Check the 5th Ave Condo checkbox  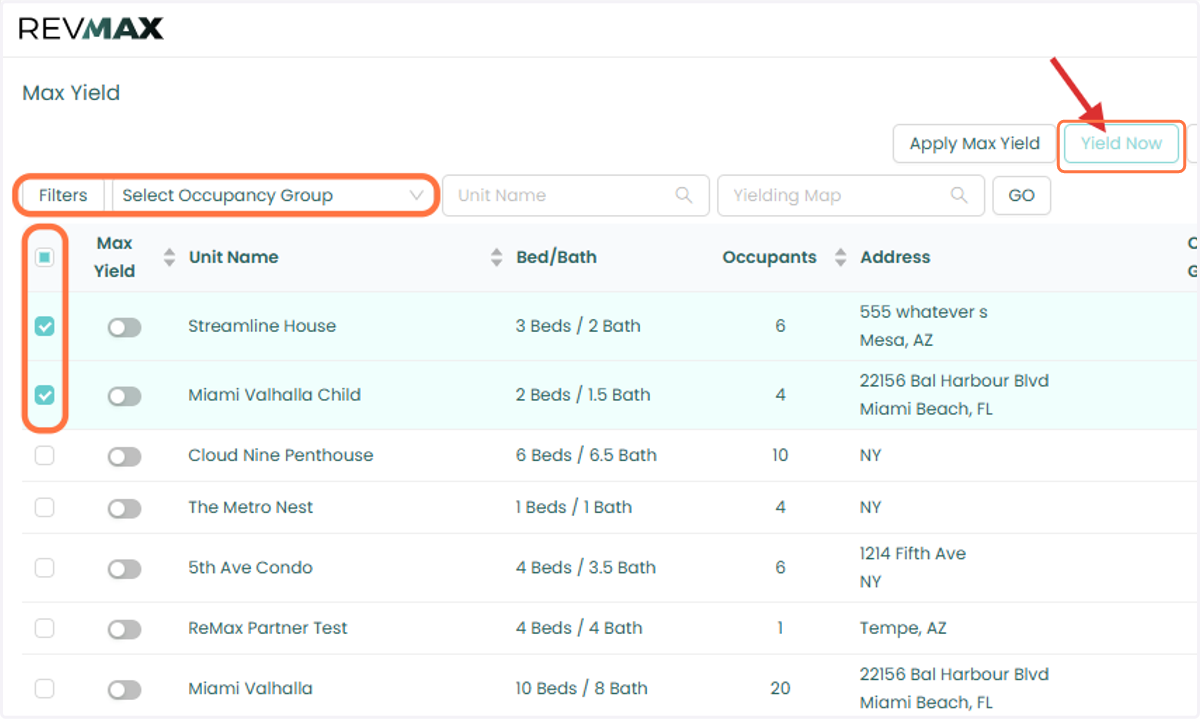coord(45,567)
